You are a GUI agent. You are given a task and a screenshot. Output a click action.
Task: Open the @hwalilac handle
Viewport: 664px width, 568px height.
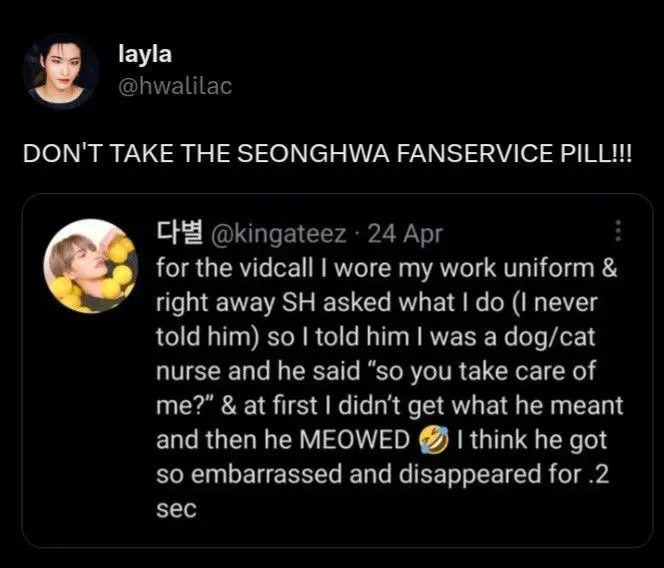(175, 86)
